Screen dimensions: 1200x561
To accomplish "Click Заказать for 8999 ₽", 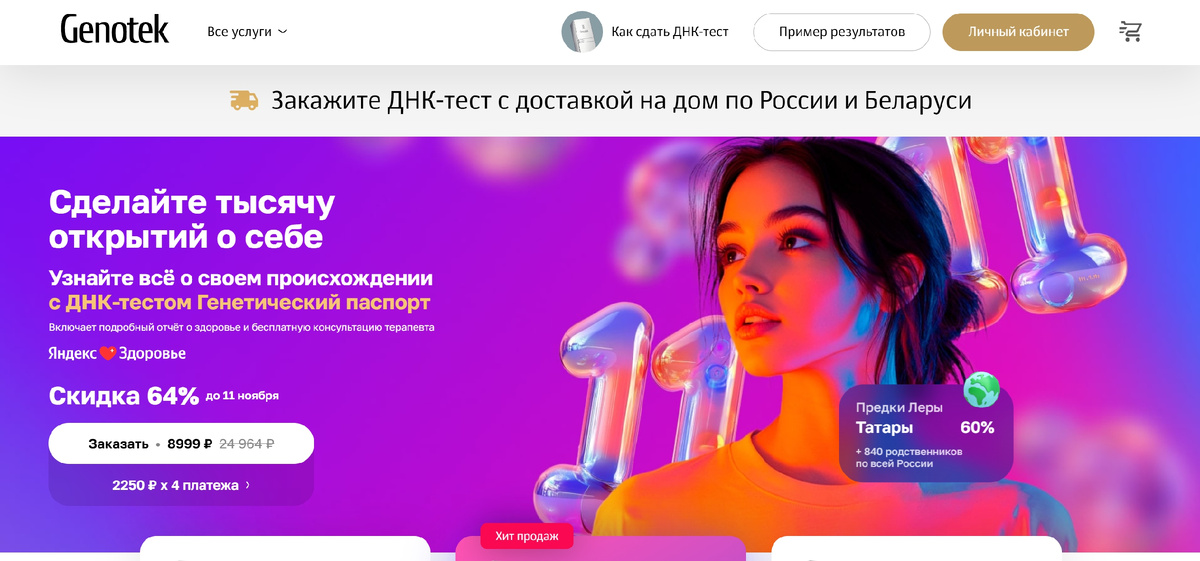I will click(181, 443).
